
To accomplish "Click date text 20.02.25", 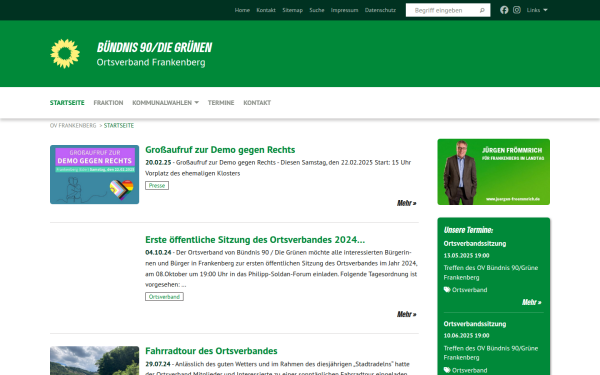I will point(158,162).
